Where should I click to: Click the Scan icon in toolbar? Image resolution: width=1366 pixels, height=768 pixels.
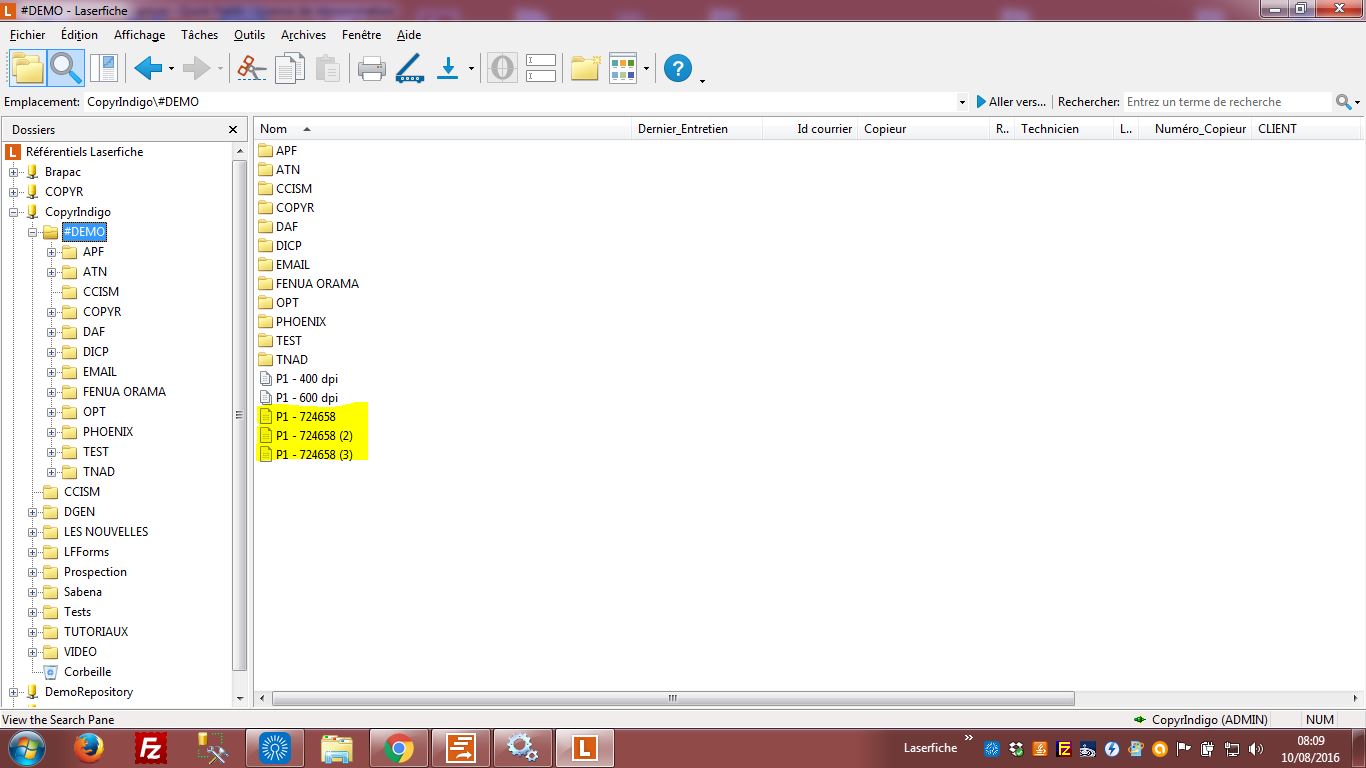[x=410, y=68]
